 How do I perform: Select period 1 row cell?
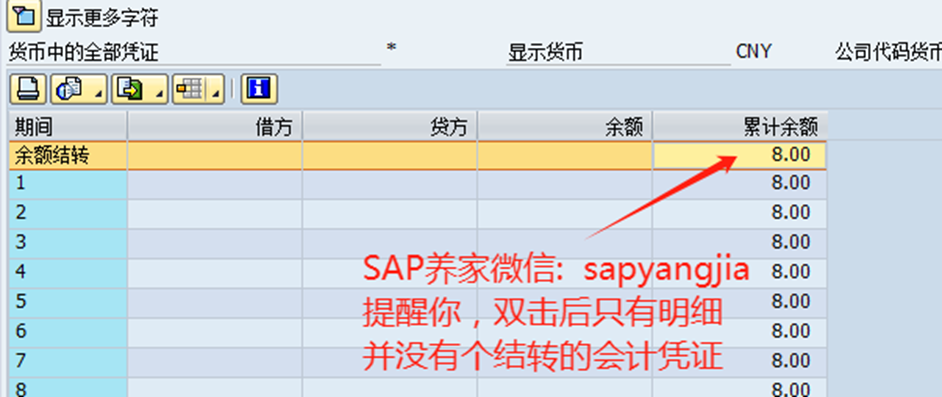pyautogui.click(x=68, y=183)
